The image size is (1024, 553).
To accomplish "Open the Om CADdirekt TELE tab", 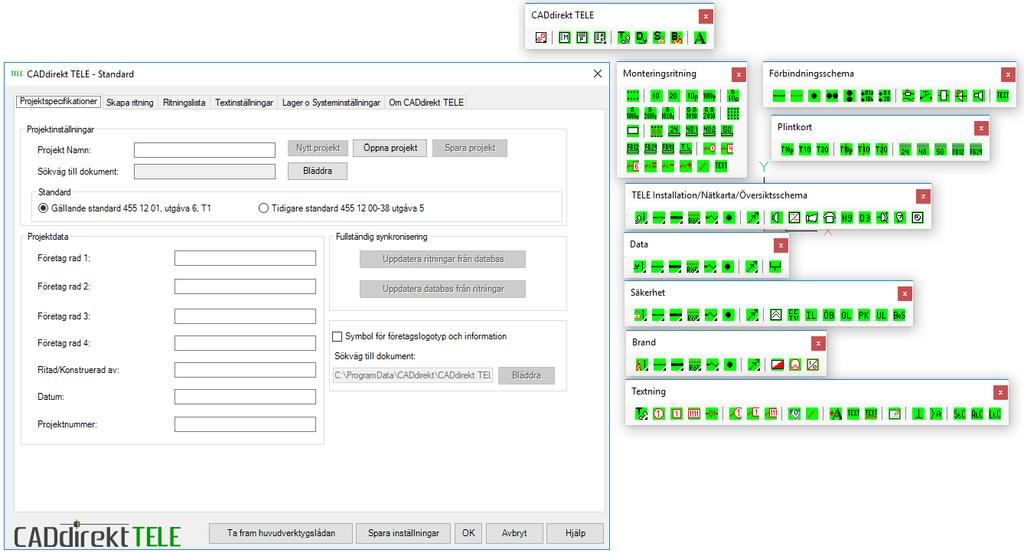I will click(426, 103).
